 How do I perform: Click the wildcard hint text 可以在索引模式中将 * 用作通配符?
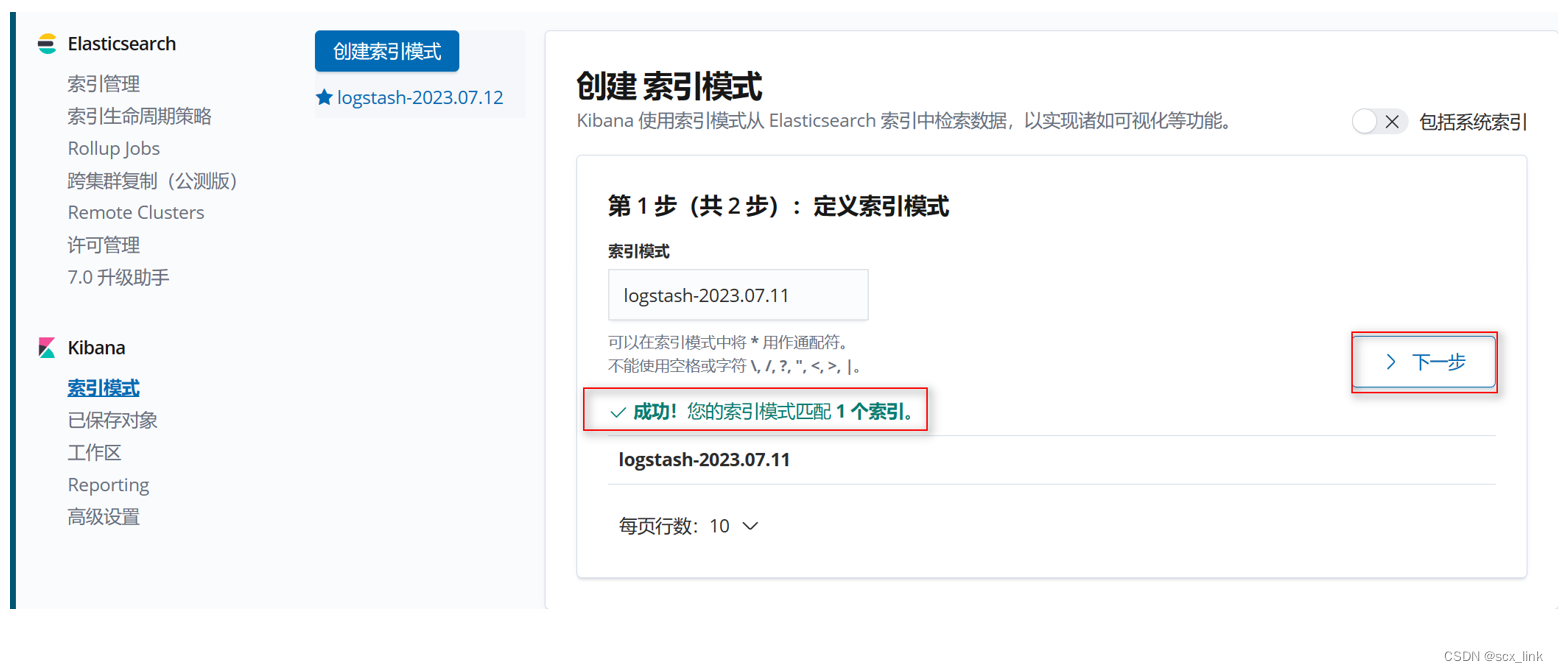(x=729, y=342)
